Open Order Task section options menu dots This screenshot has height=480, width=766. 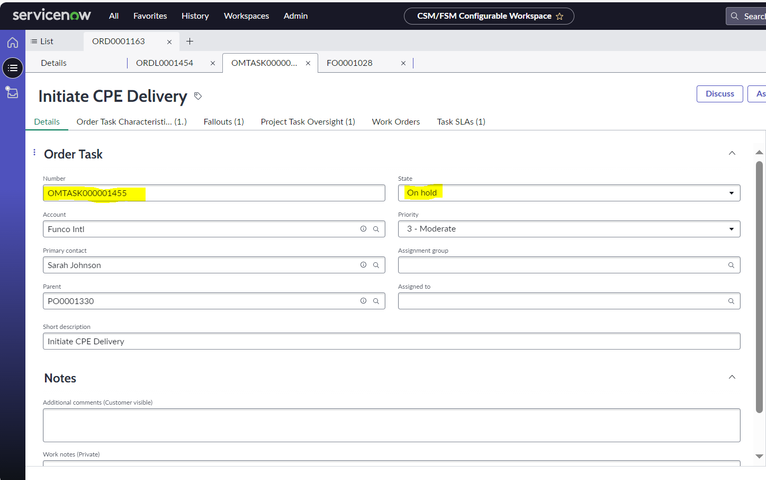[34, 152]
